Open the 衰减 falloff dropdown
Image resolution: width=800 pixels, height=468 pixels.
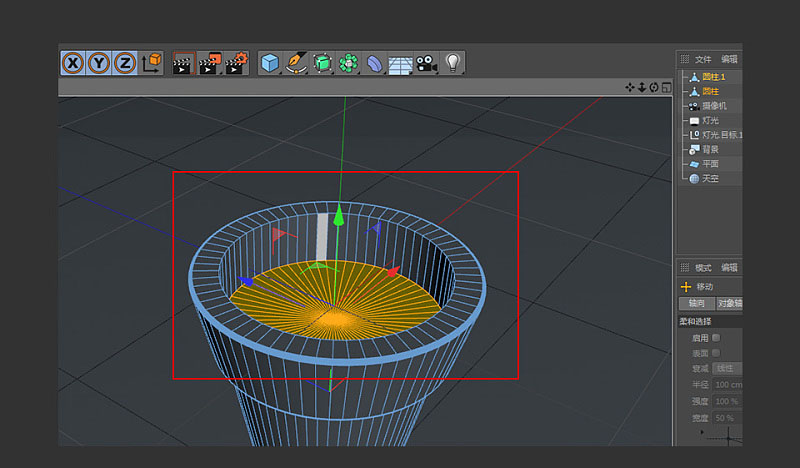(x=724, y=368)
